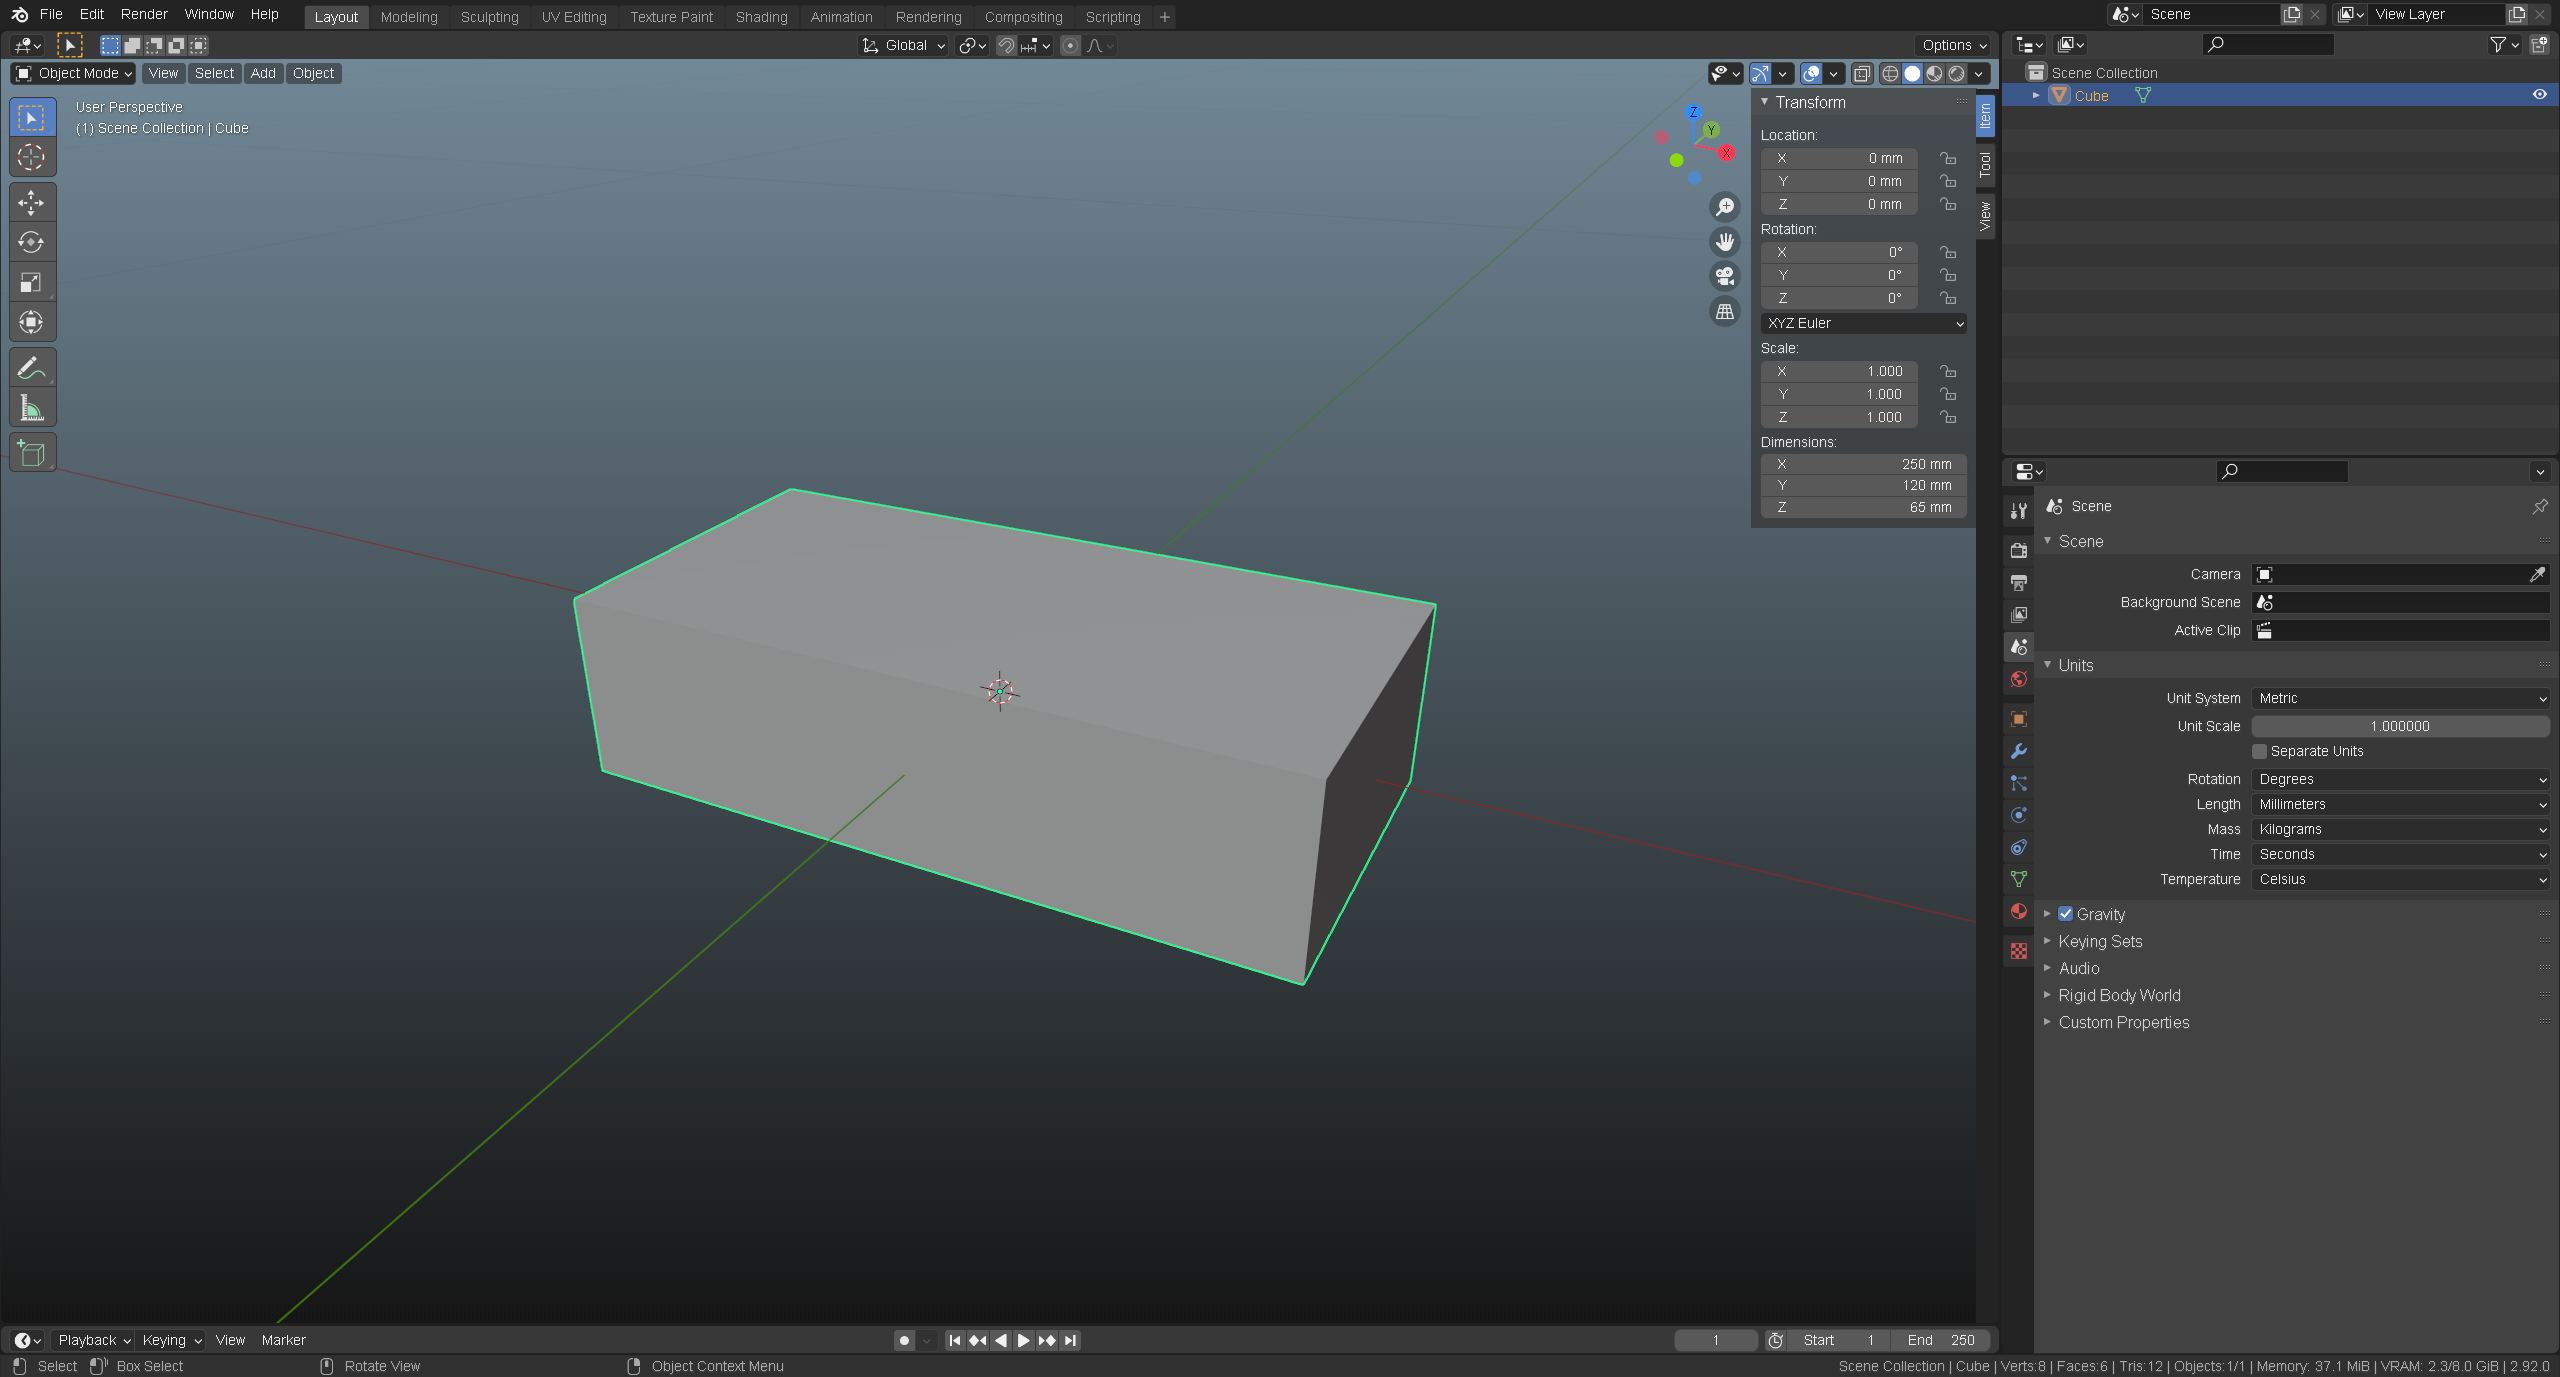Select the Move tool

[32, 203]
